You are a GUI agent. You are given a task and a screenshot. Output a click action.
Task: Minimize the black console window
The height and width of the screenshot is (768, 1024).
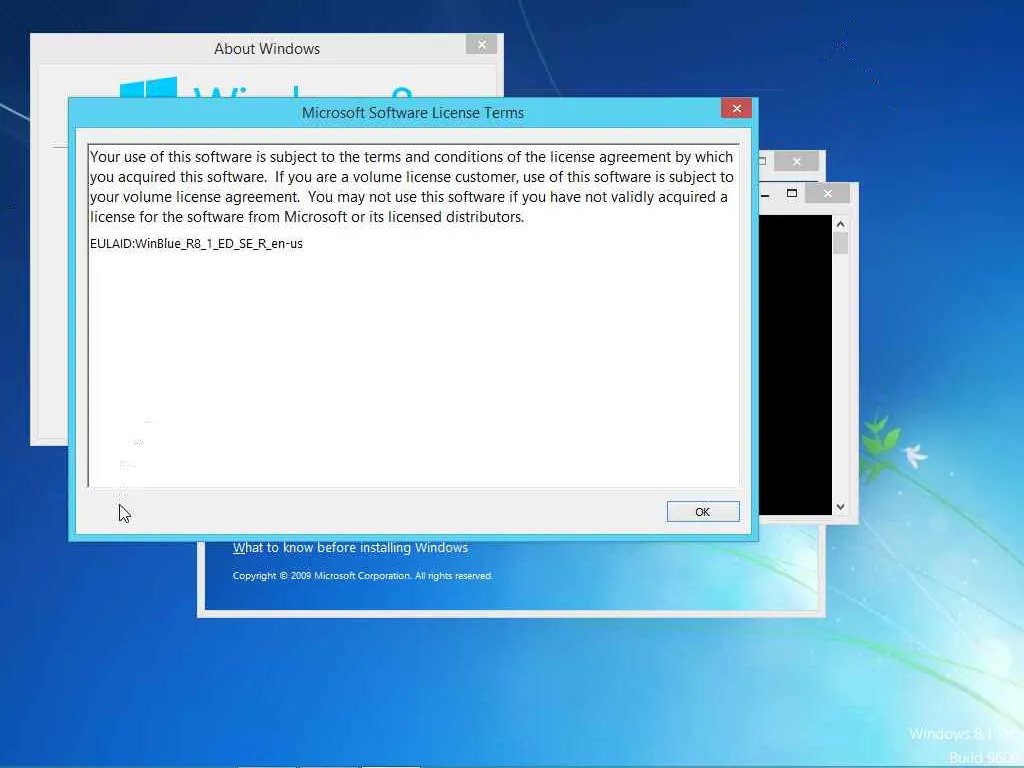(765, 195)
